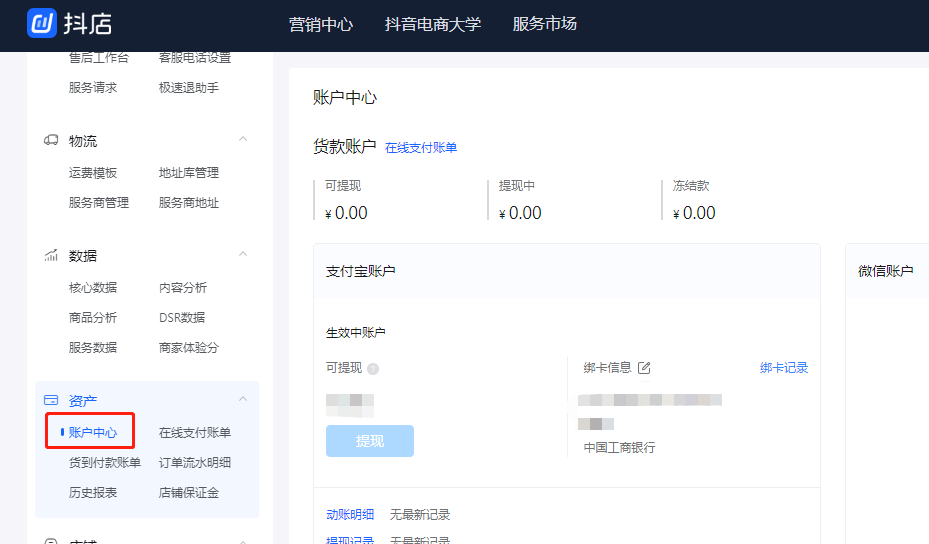This screenshot has height=544, width=929.
Task: Collapse the 资产 section chevron
Action: [242, 400]
